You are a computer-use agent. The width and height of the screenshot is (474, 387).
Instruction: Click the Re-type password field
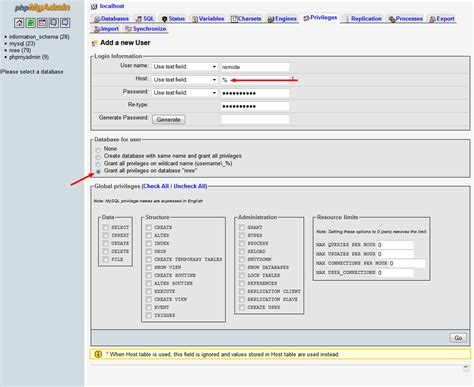click(255, 106)
